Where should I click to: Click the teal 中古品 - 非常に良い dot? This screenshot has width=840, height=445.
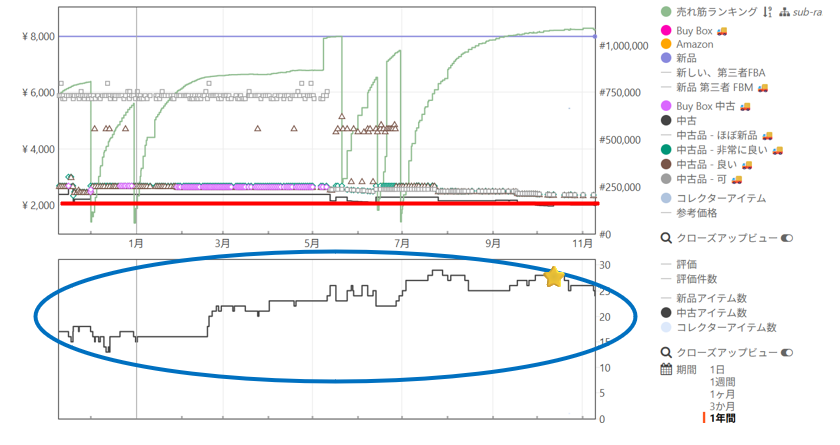point(666,150)
